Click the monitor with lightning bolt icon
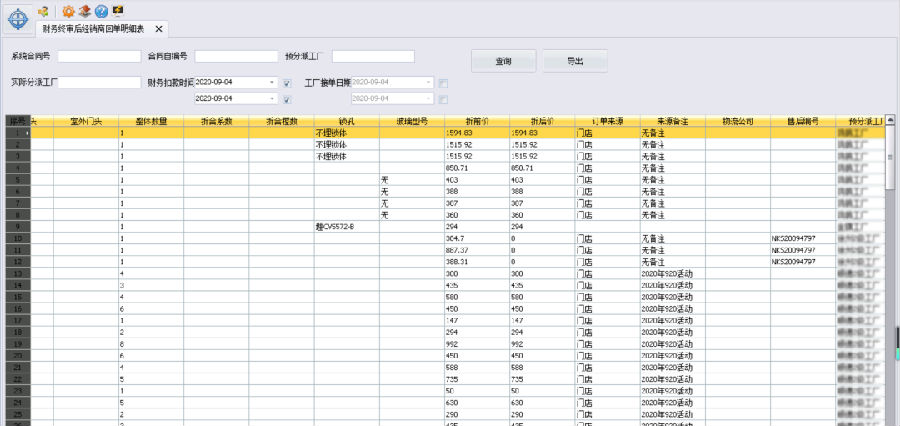 (x=118, y=11)
